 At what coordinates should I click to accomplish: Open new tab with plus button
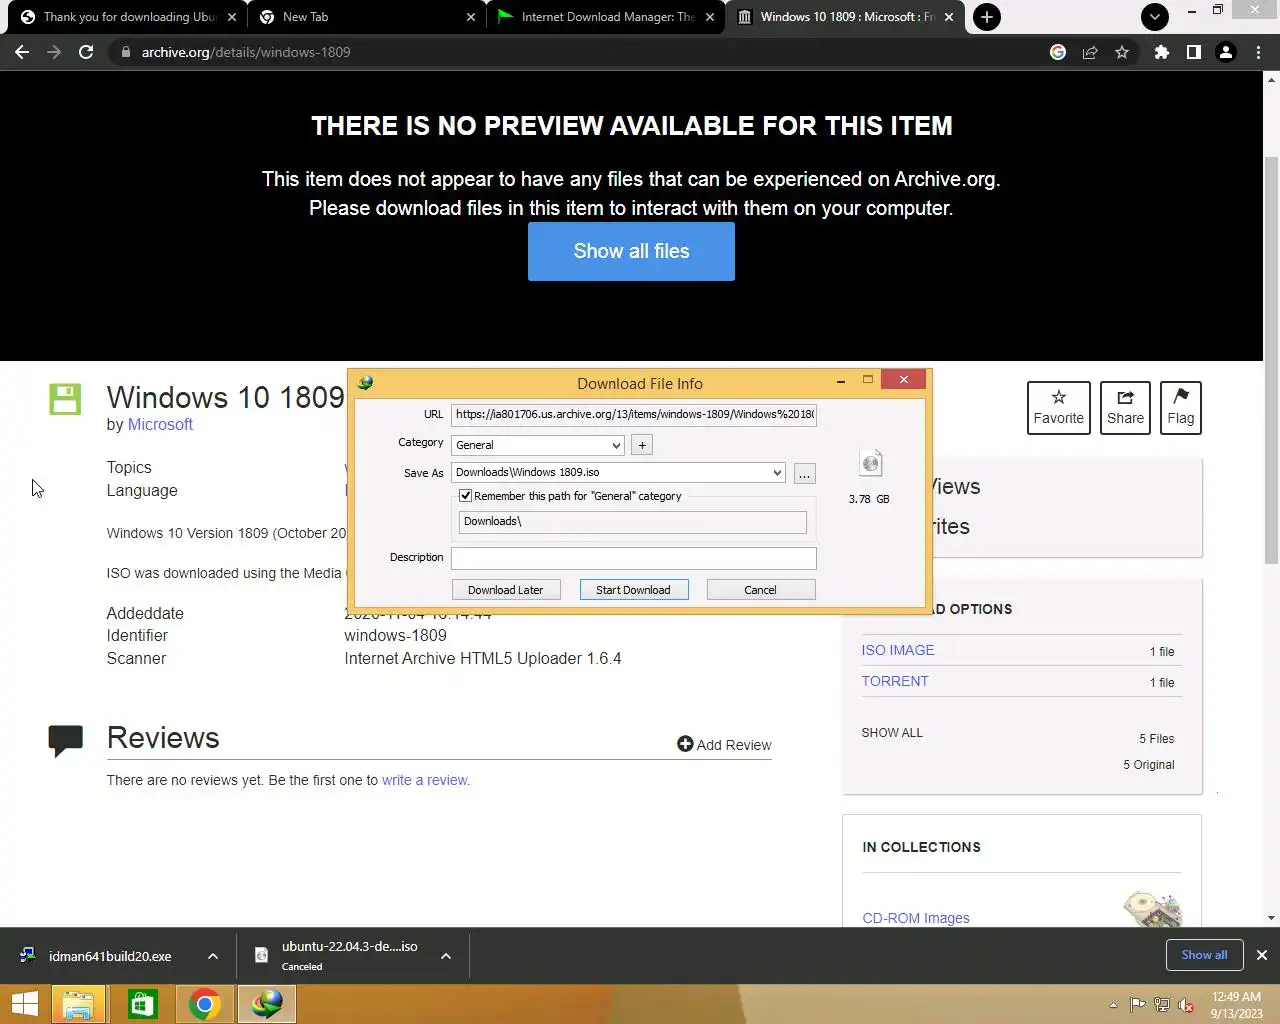pos(987,17)
